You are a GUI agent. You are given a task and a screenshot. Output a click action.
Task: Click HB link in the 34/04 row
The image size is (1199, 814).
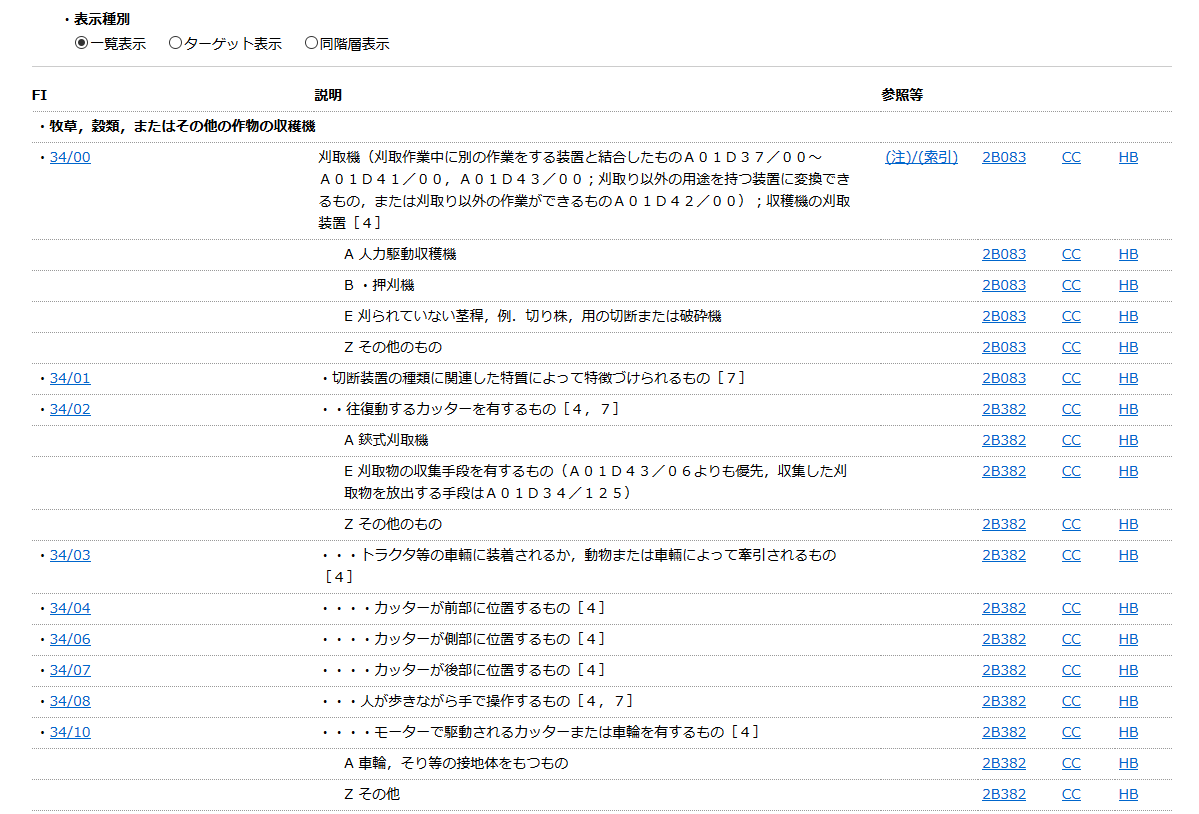(1128, 608)
